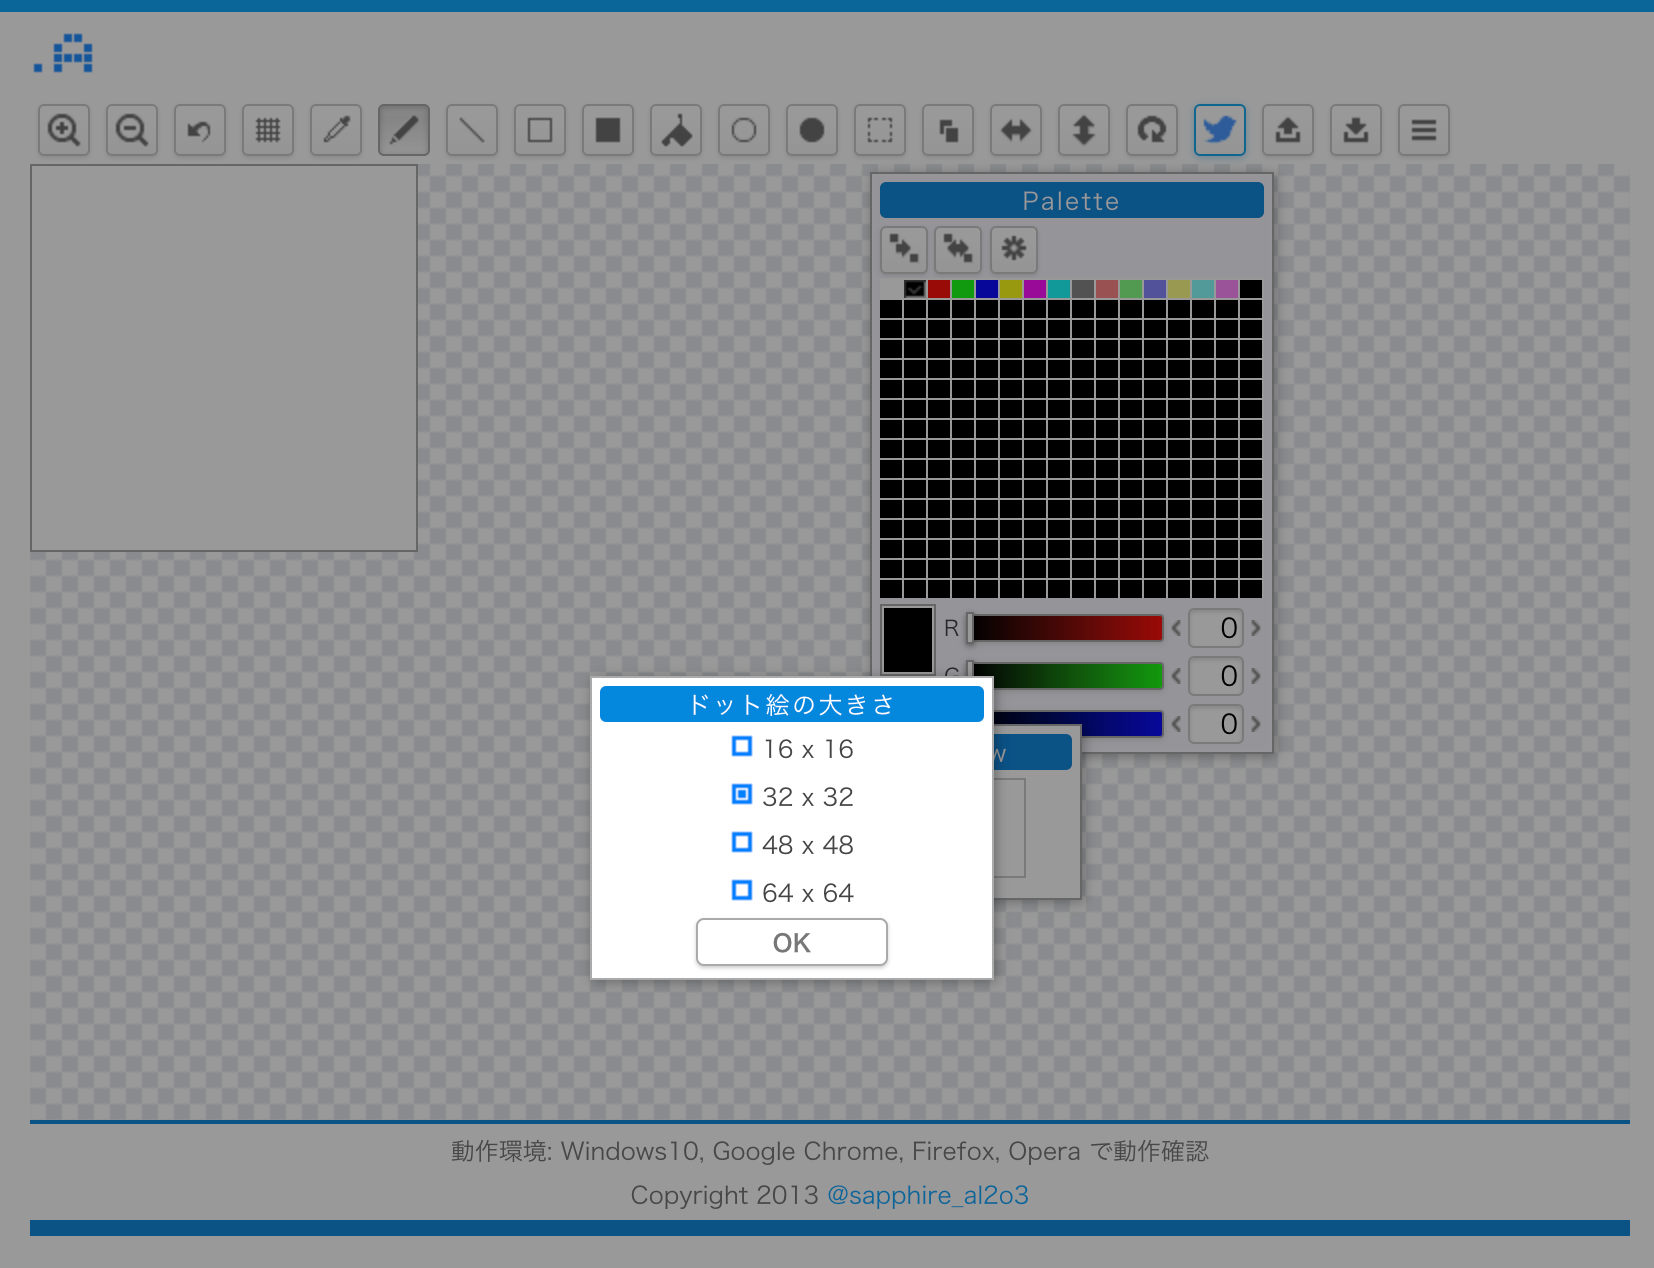Select the pencil drawing tool

[x=404, y=130]
